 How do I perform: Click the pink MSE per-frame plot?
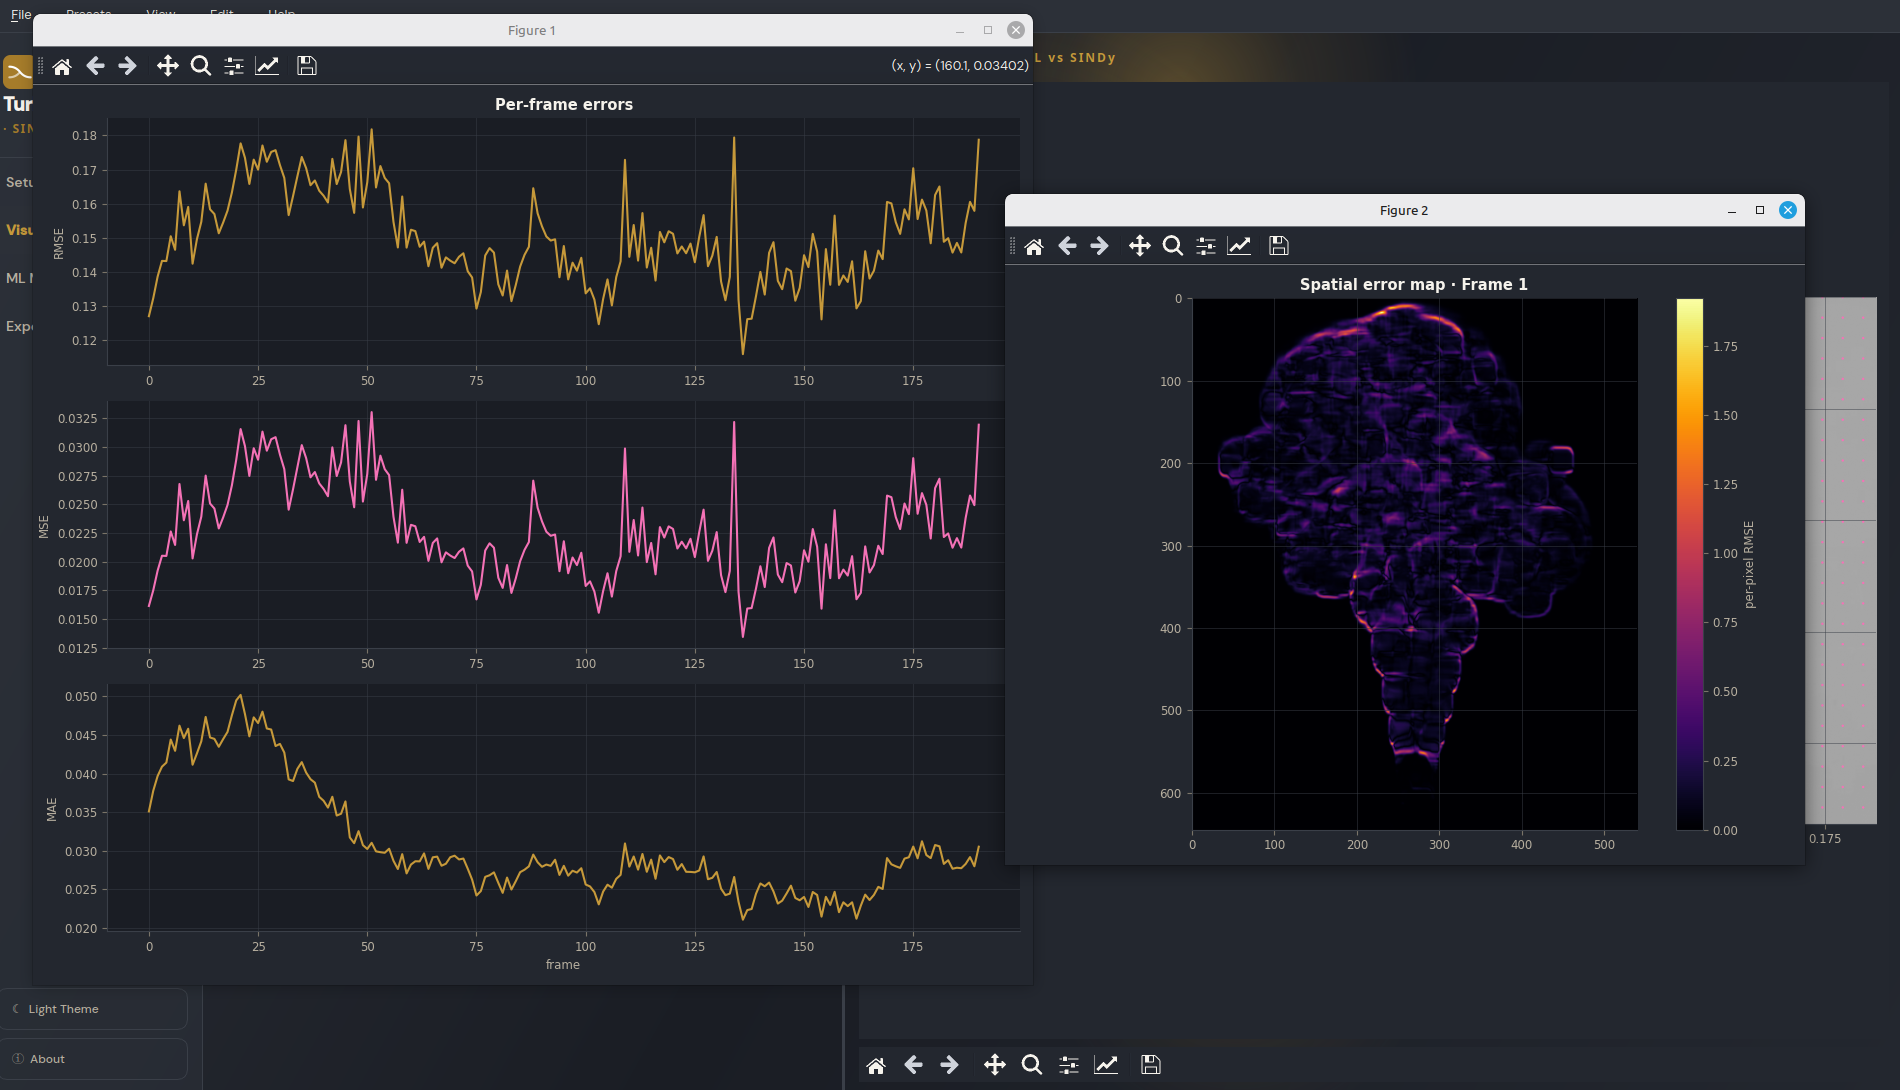point(563,525)
